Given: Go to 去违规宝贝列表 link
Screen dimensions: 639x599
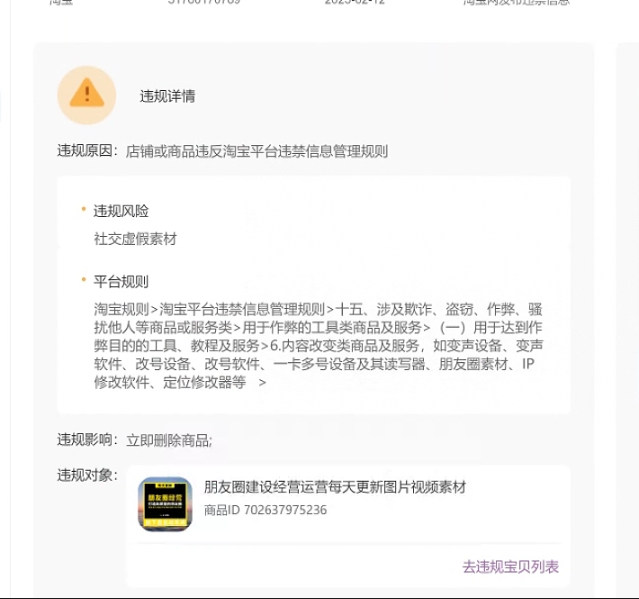Looking at the screenshot, I should coord(510,566).
